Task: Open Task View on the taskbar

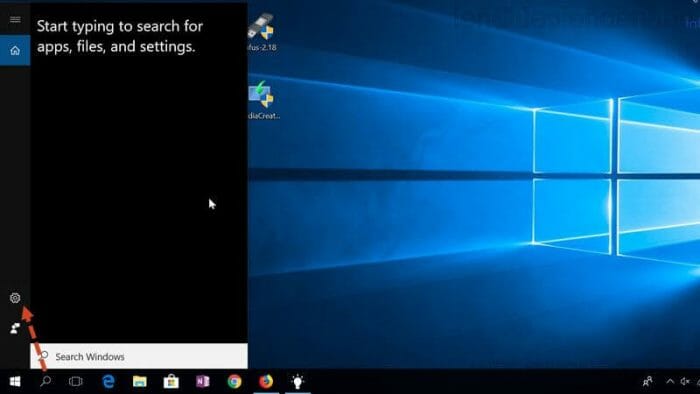Action: (x=76, y=382)
